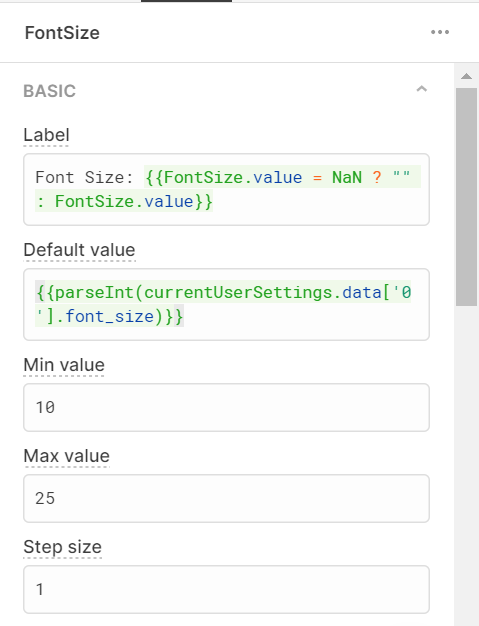Image resolution: width=479 pixels, height=626 pixels.
Task: Click the Max value property name
Action: (x=66, y=456)
